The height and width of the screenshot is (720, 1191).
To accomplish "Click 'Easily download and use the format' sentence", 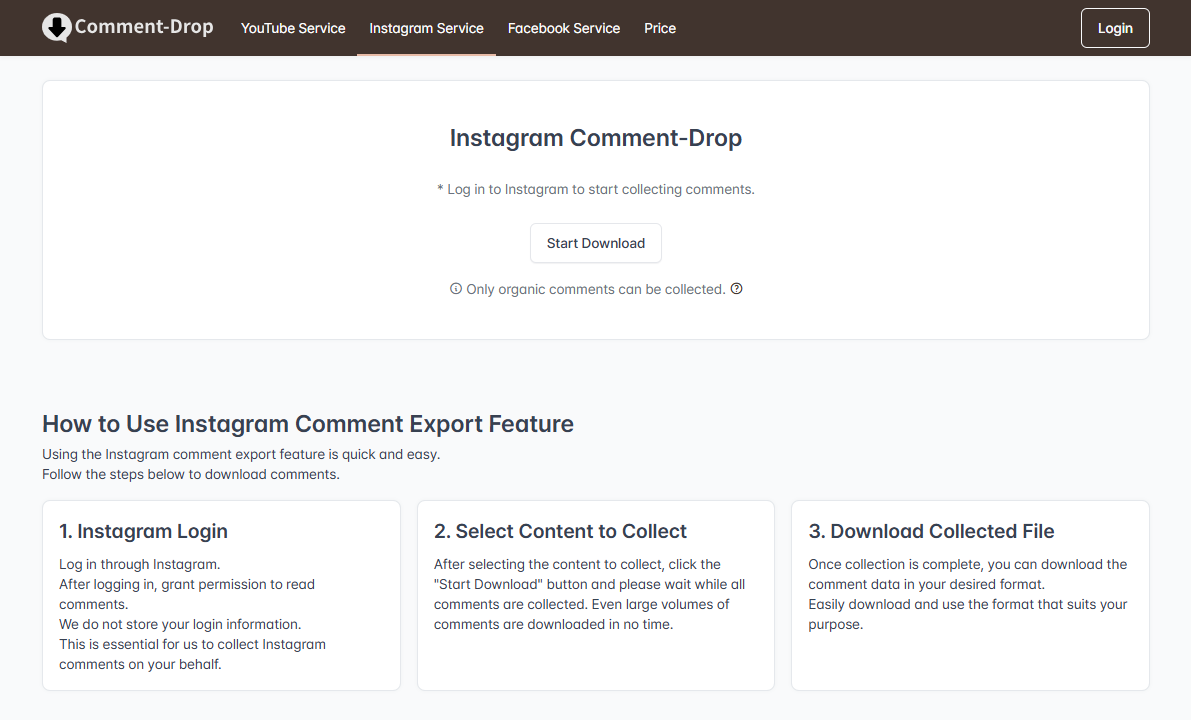I will [x=968, y=614].
